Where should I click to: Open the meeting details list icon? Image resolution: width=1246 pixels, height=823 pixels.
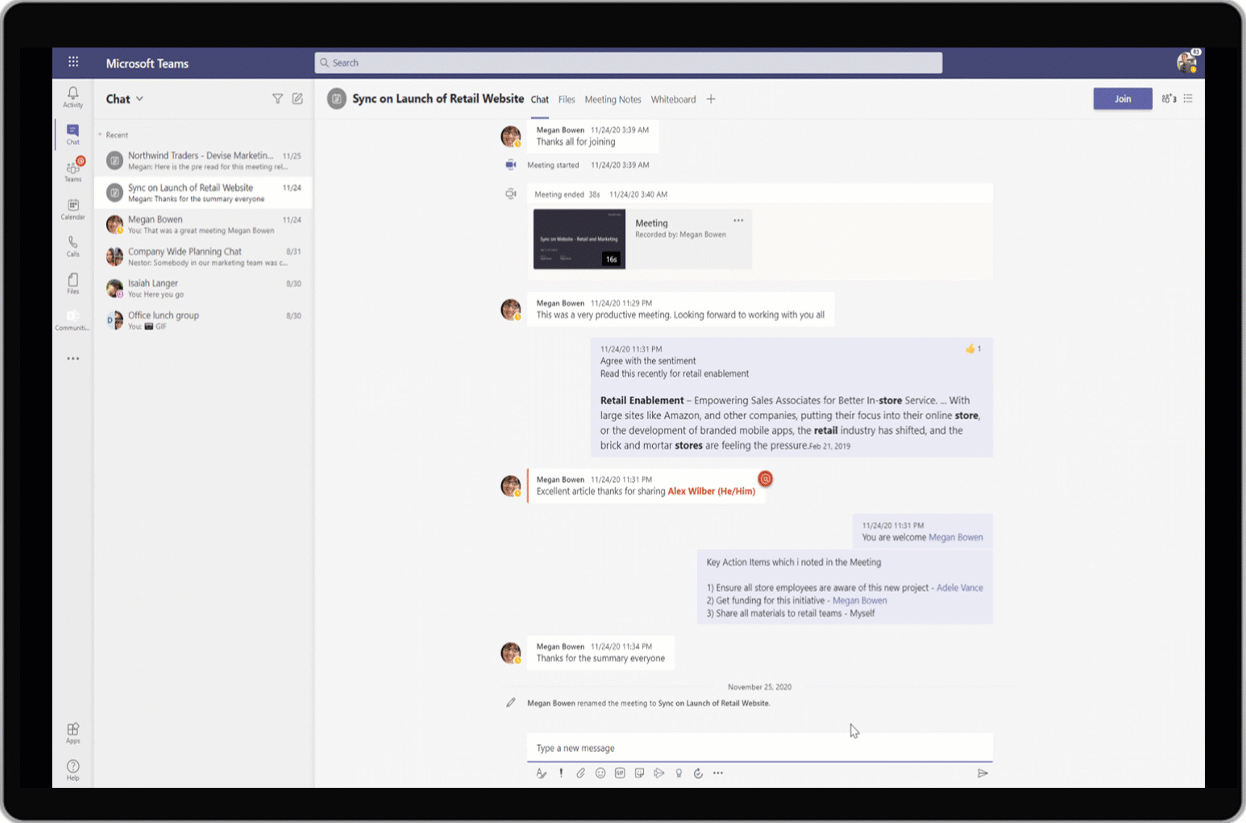(x=1188, y=99)
